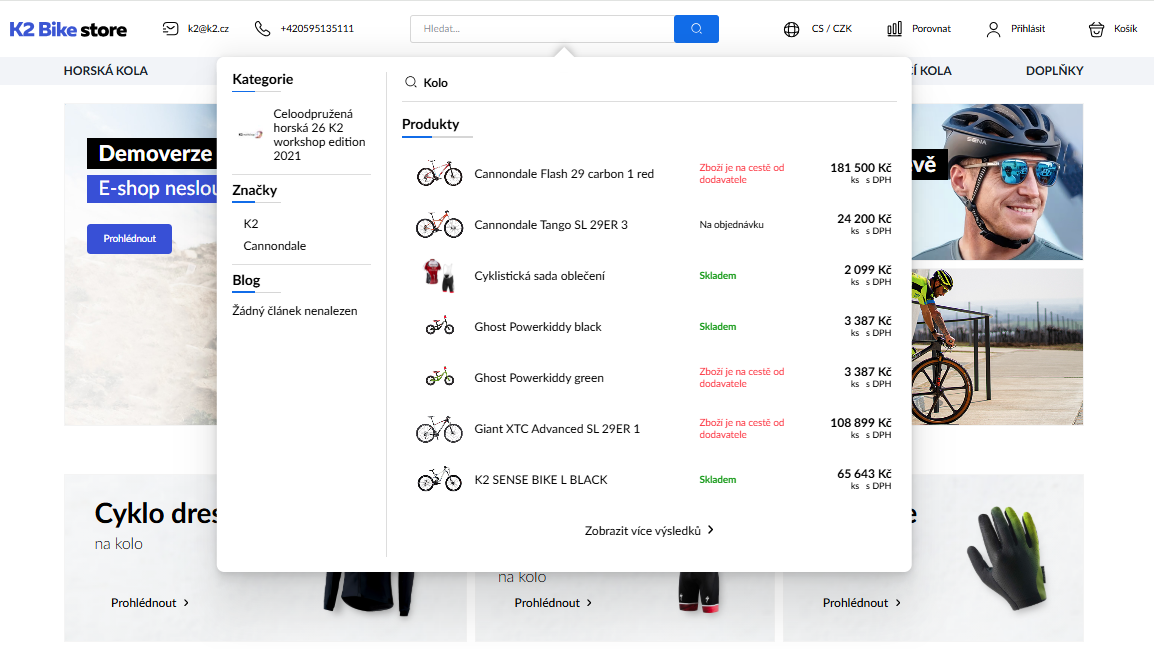
Task: Click the K2 Bike store logo
Action: click(68, 29)
